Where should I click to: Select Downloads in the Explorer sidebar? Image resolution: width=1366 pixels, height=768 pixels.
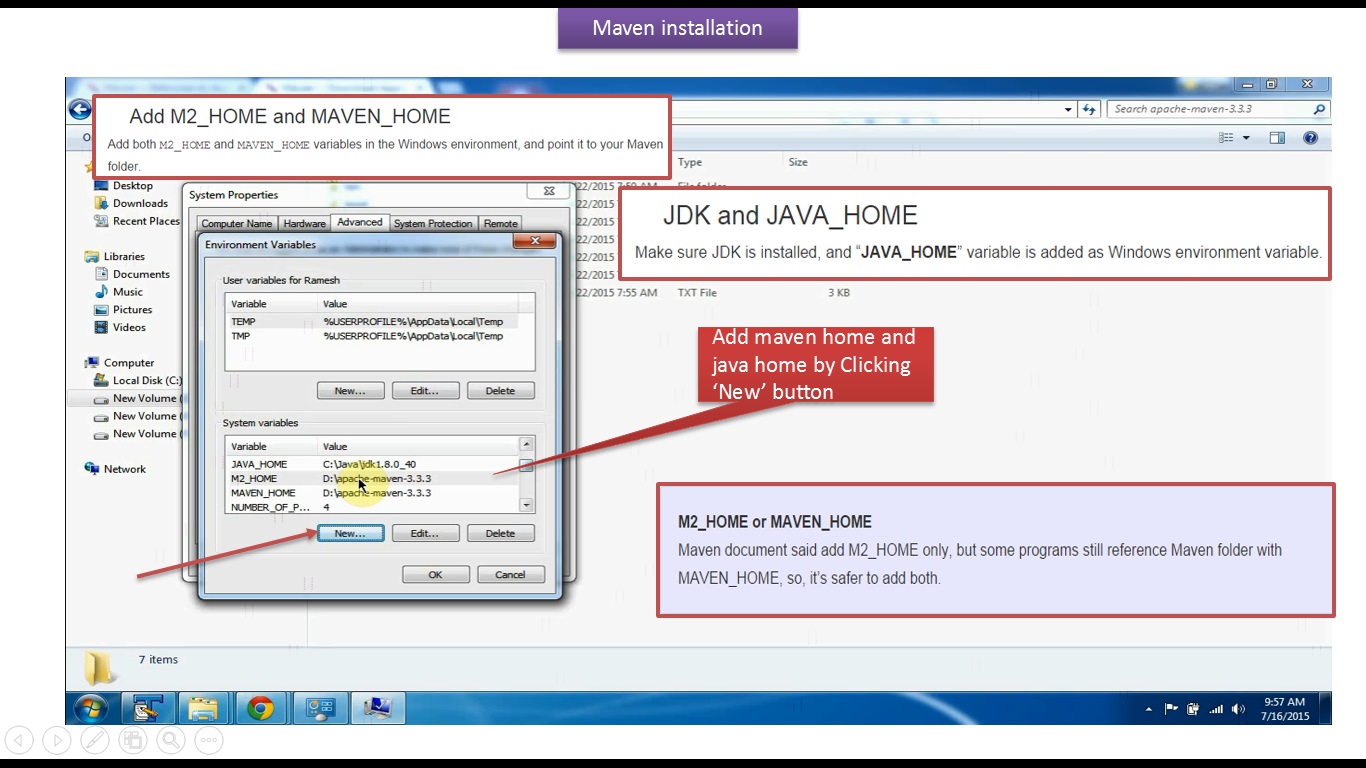[x=132, y=203]
